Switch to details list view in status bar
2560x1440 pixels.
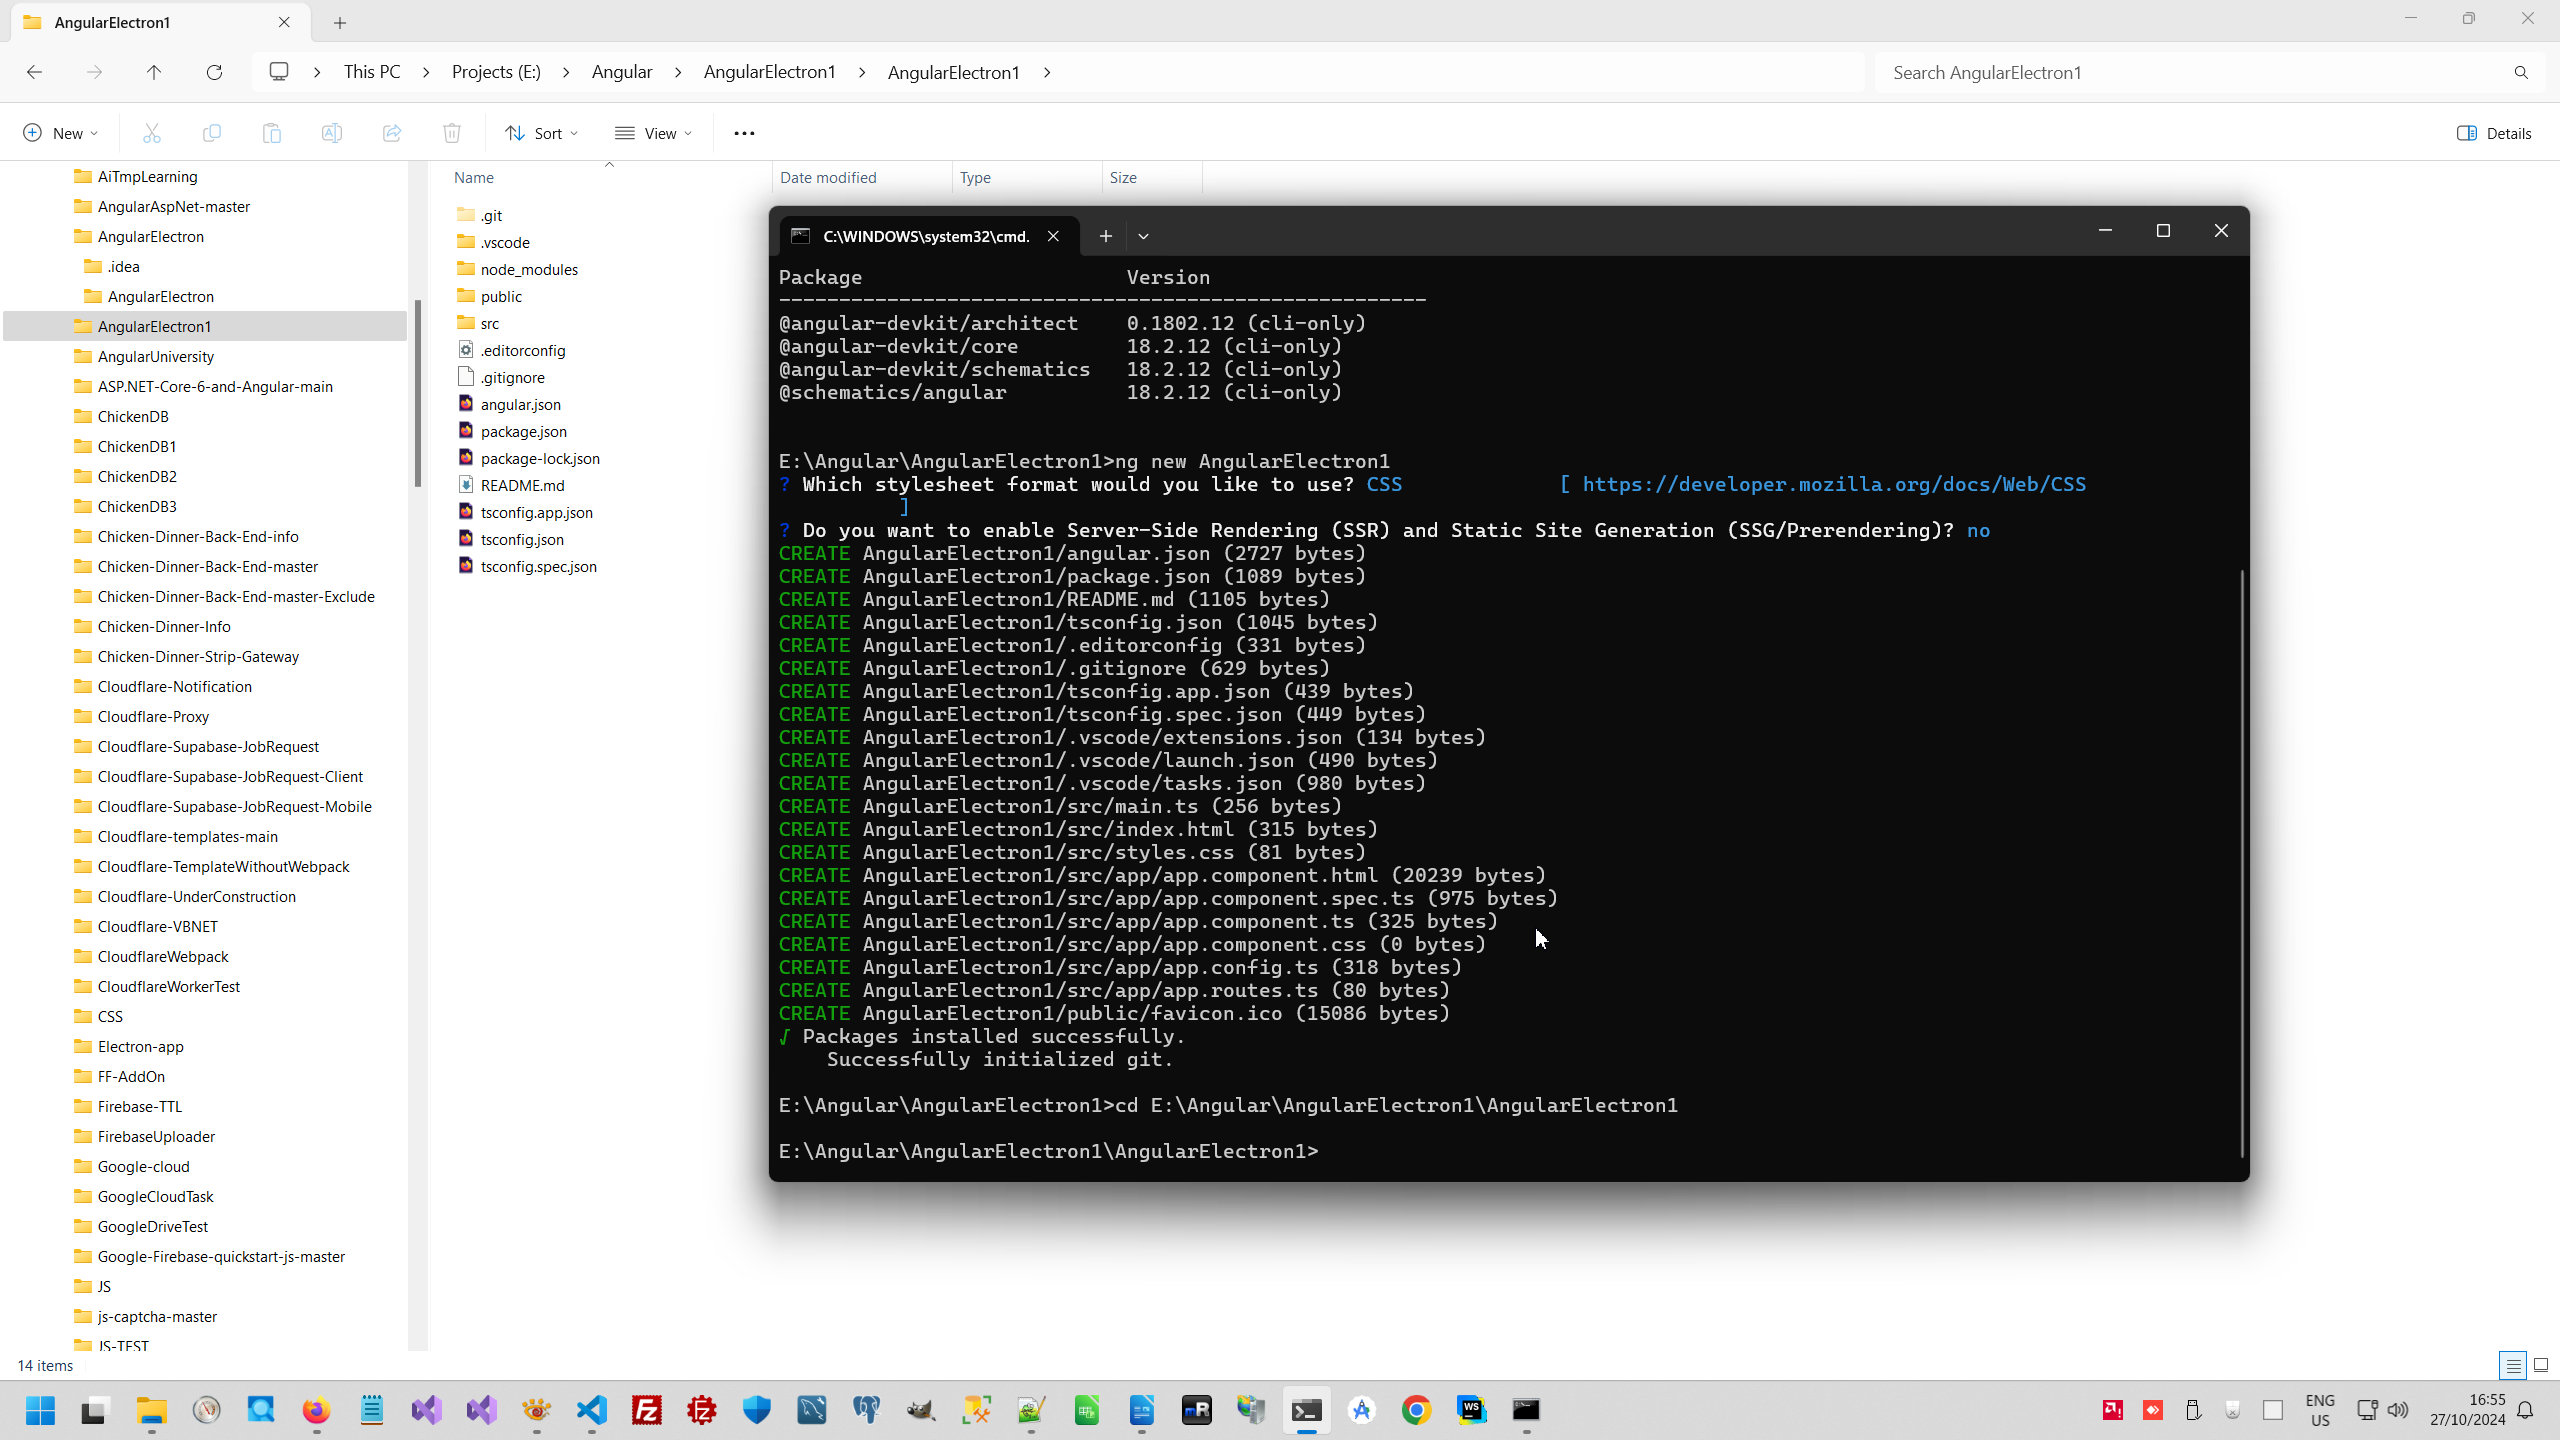pyautogui.click(x=2513, y=1365)
